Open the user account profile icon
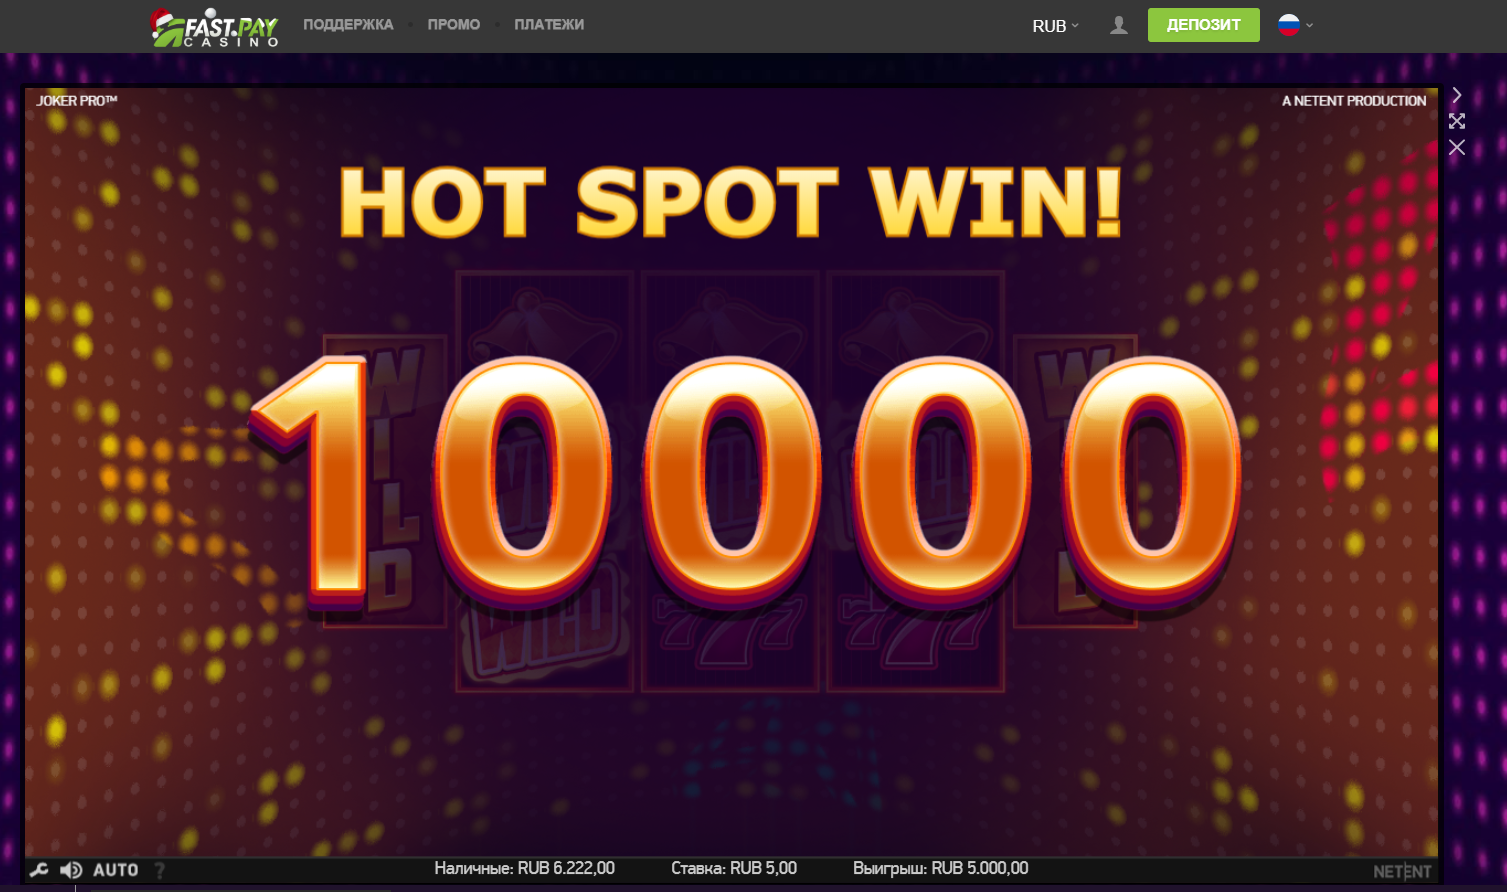The width and height of the screenshot is (1507, 892). (x=1119, y=25)
